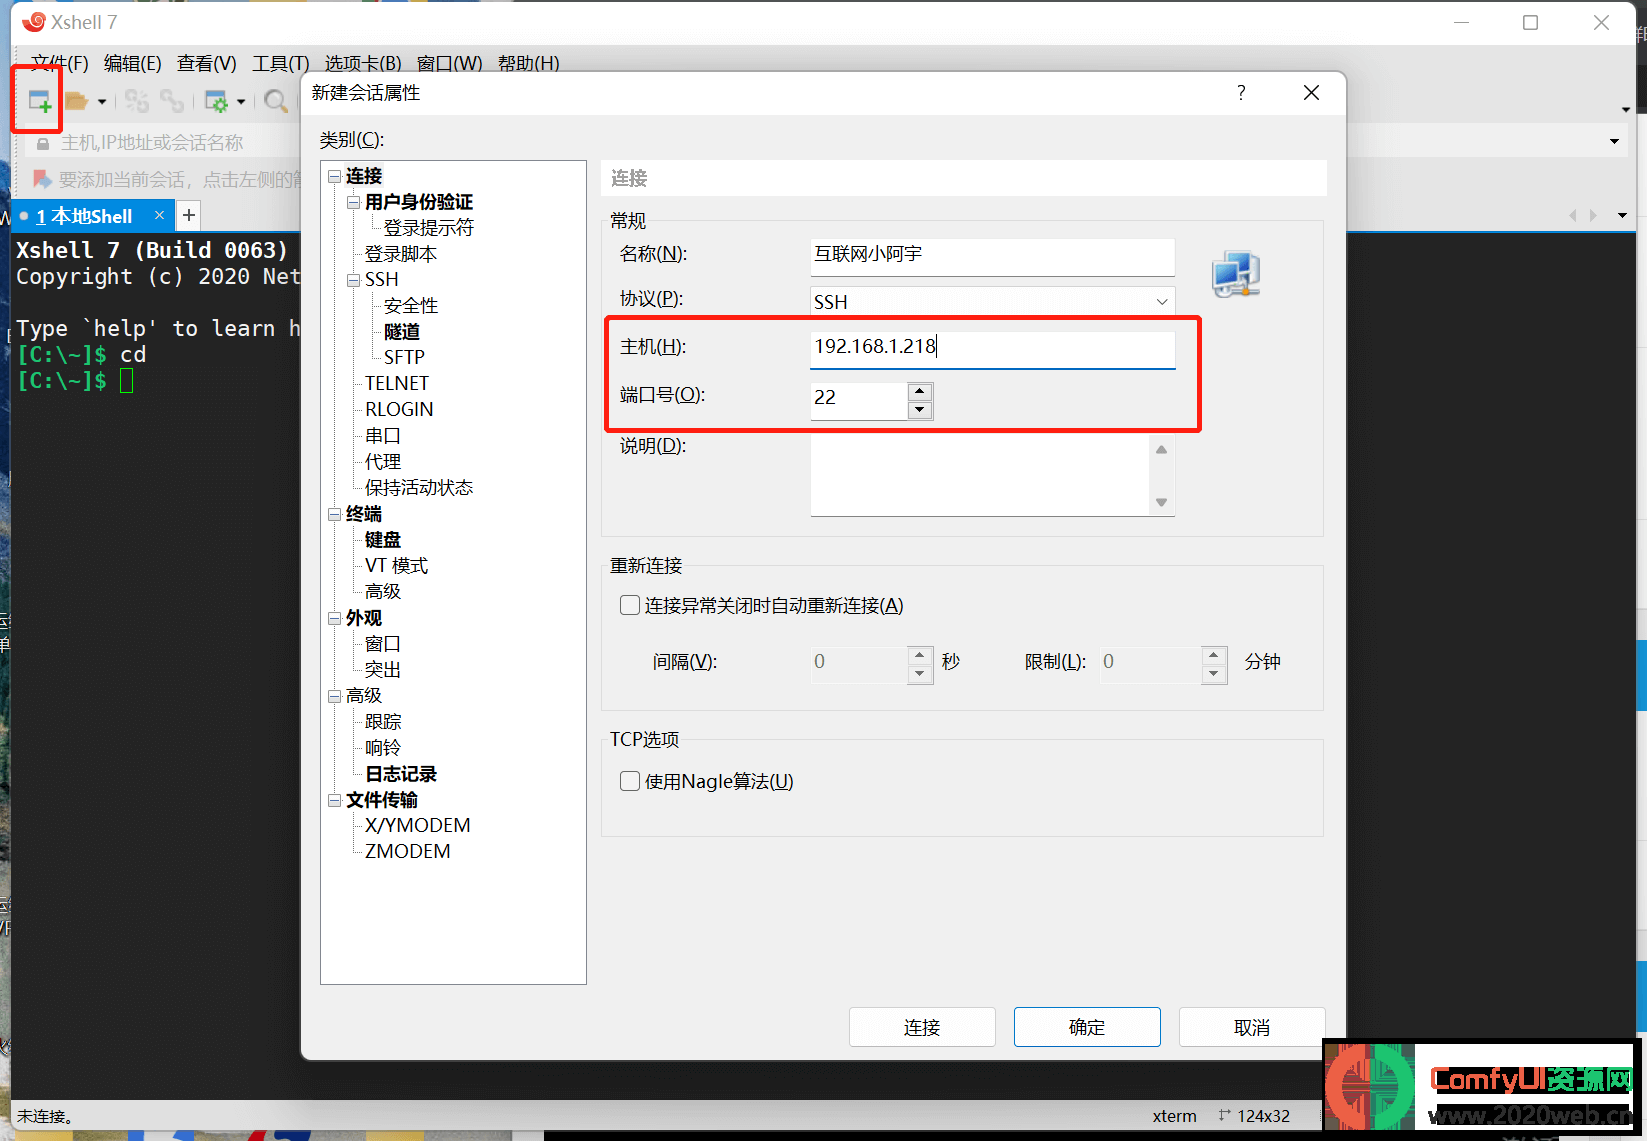Click the help question mark in the dialog title

(x=1241, y=93)
